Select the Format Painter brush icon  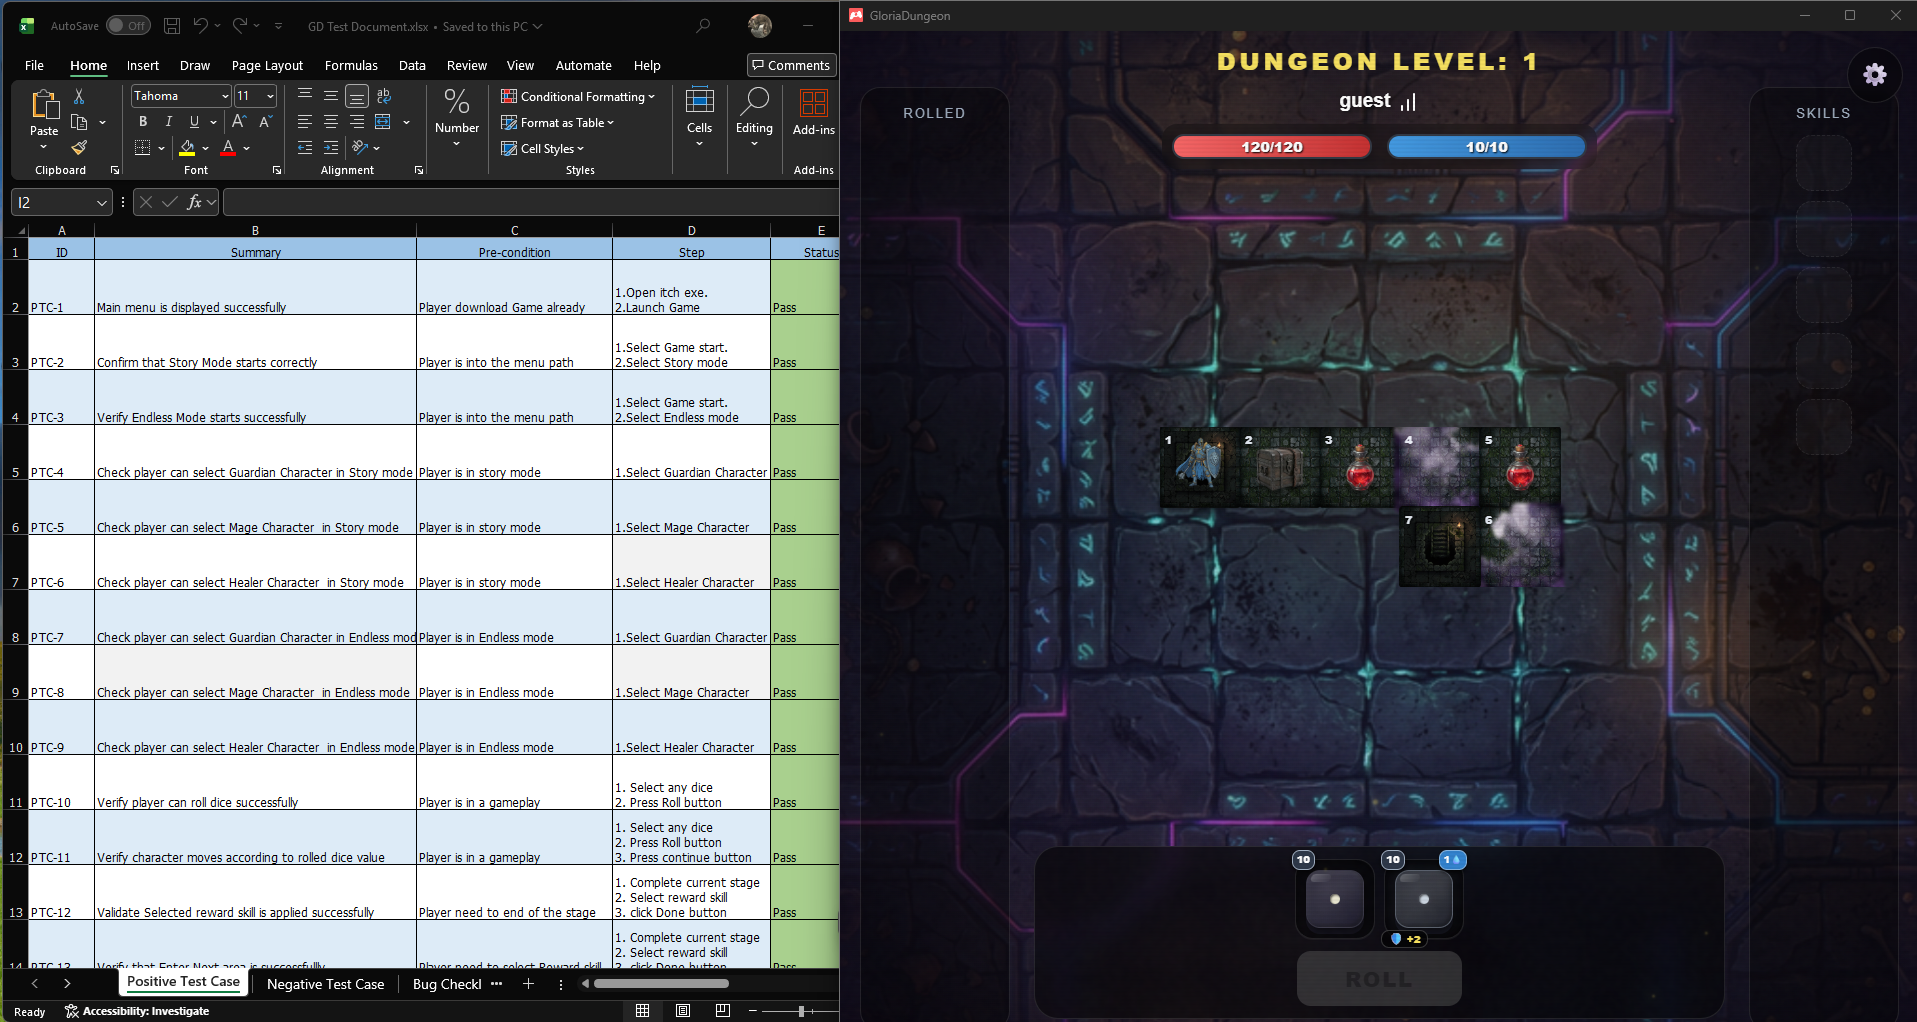(79, 148)
